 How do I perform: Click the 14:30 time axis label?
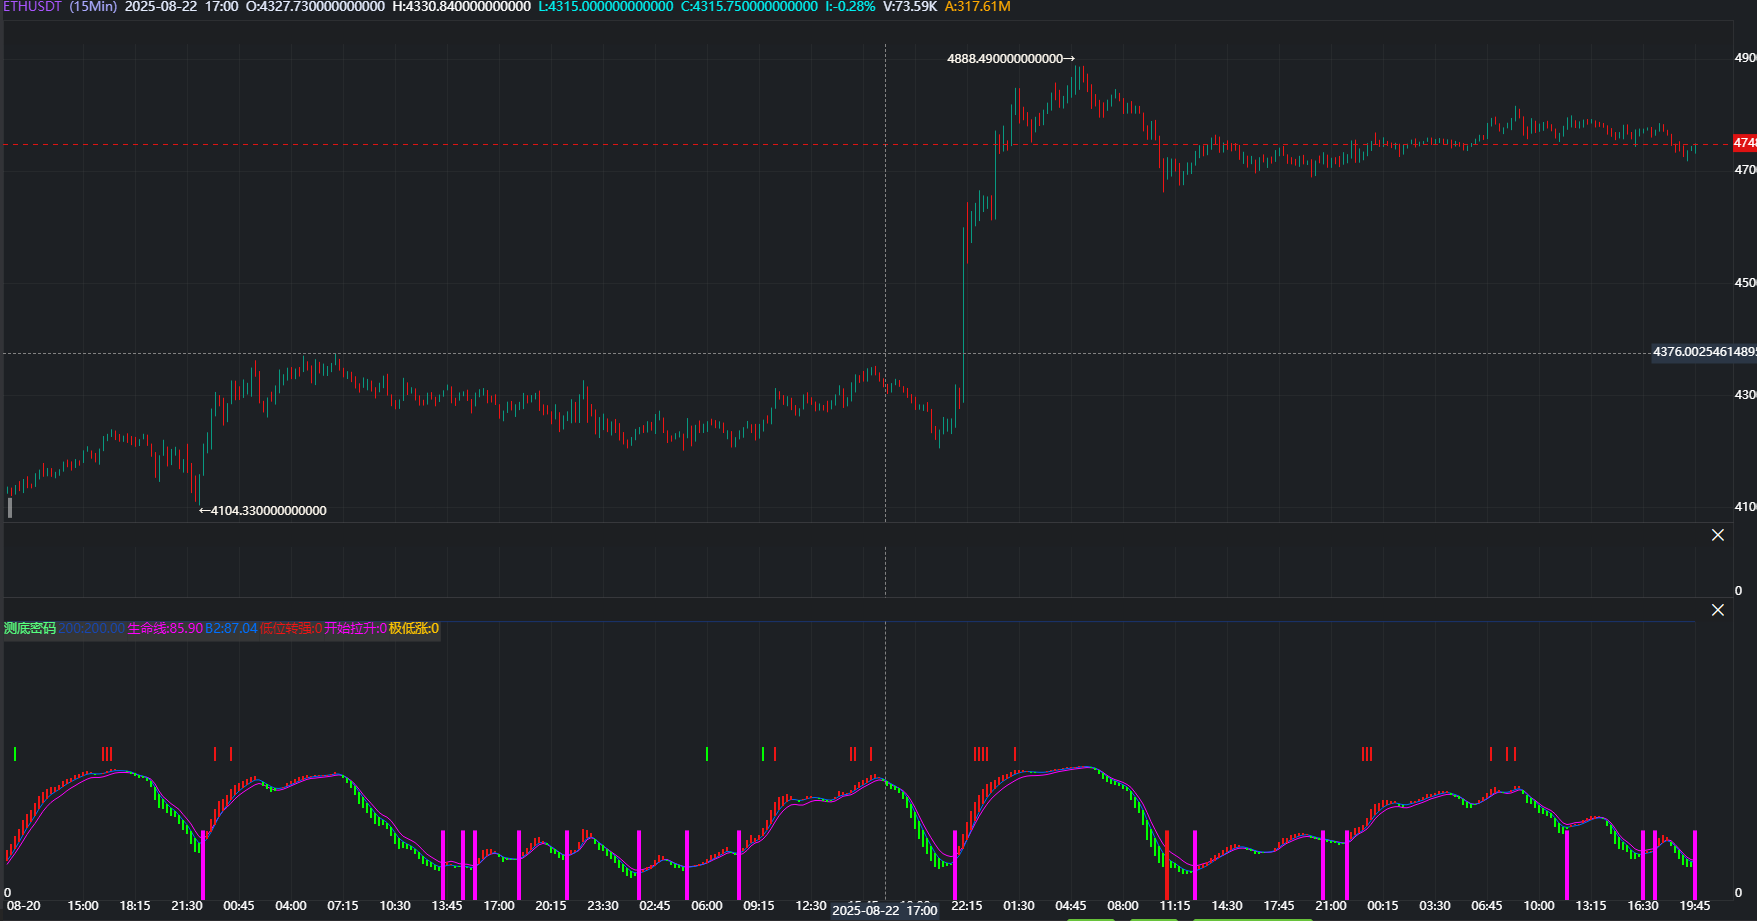1227,906
